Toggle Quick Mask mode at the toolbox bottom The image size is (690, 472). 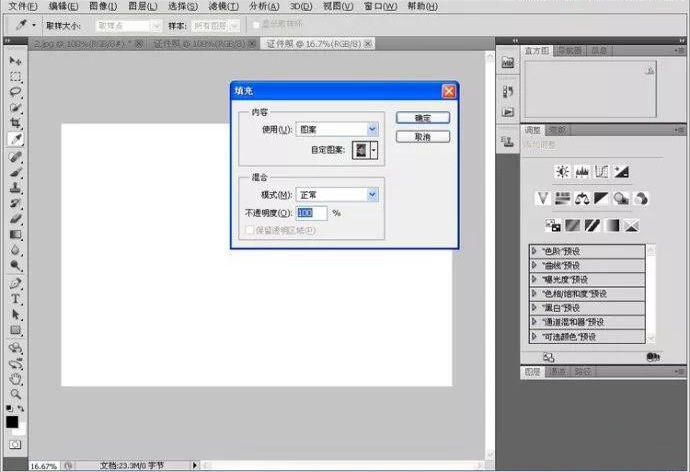tap(15, 443)
